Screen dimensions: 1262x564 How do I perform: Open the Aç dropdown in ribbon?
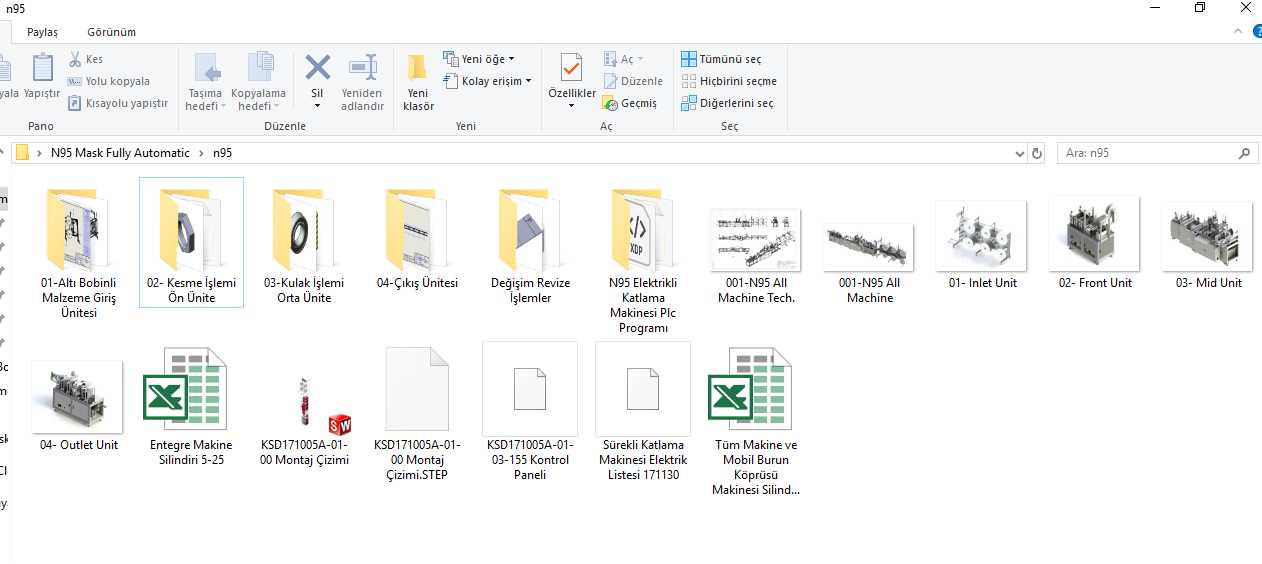(625, 59)
